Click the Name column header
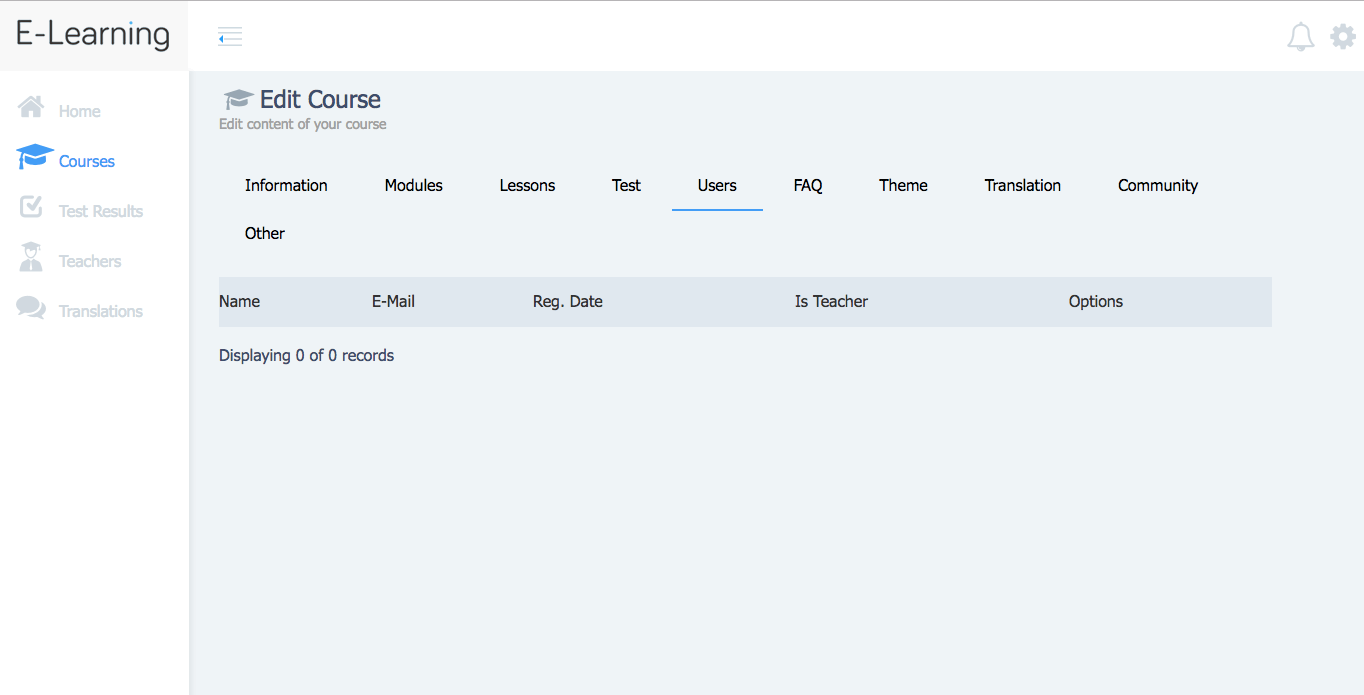Image resolution: width=1364 pixels, height=695 pixels. click(239, 301)
